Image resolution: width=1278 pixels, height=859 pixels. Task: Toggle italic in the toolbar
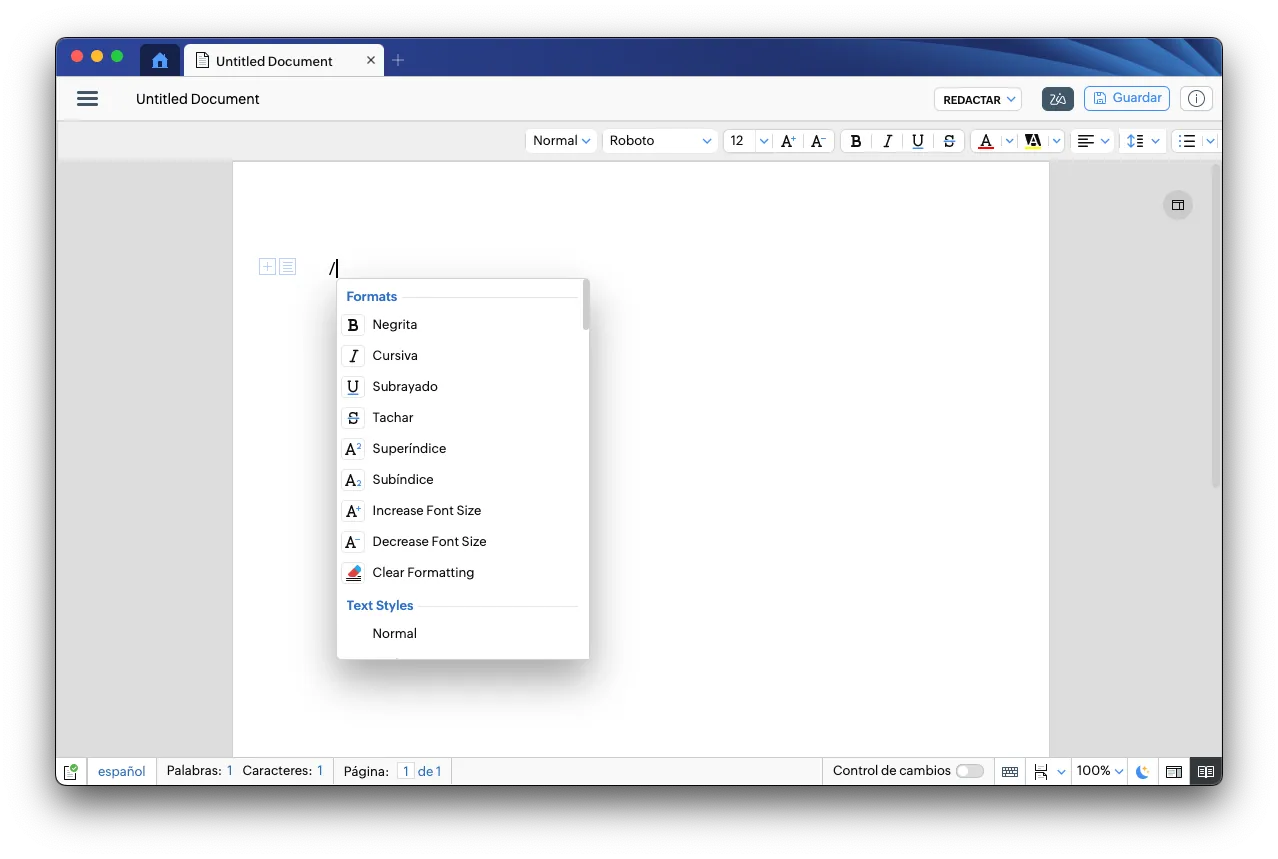pyautogui.click(x=887, y=141)
